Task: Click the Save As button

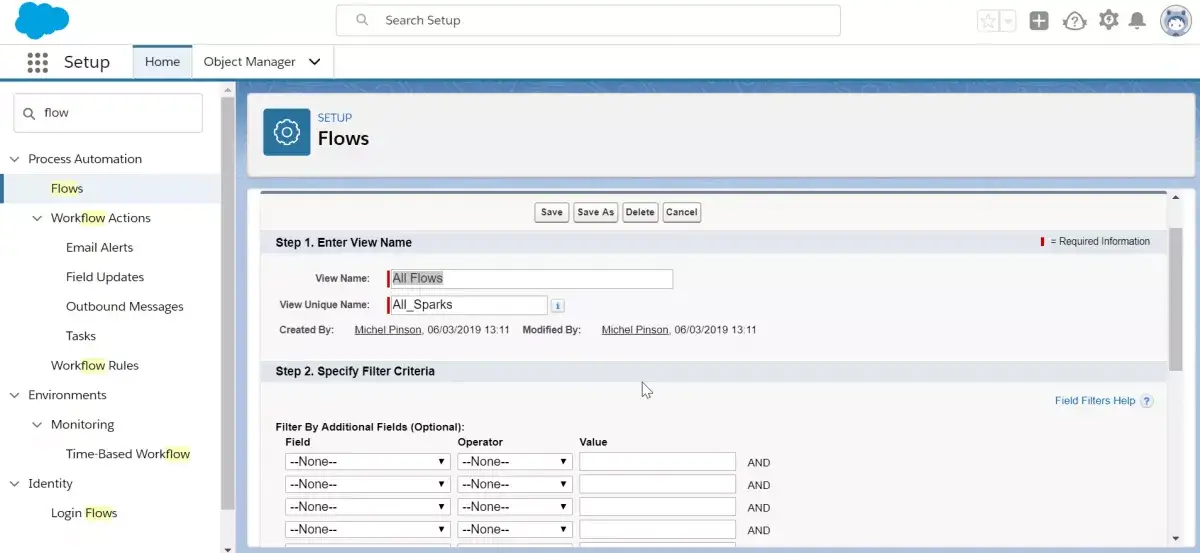Action: click(x=595, y=212)
